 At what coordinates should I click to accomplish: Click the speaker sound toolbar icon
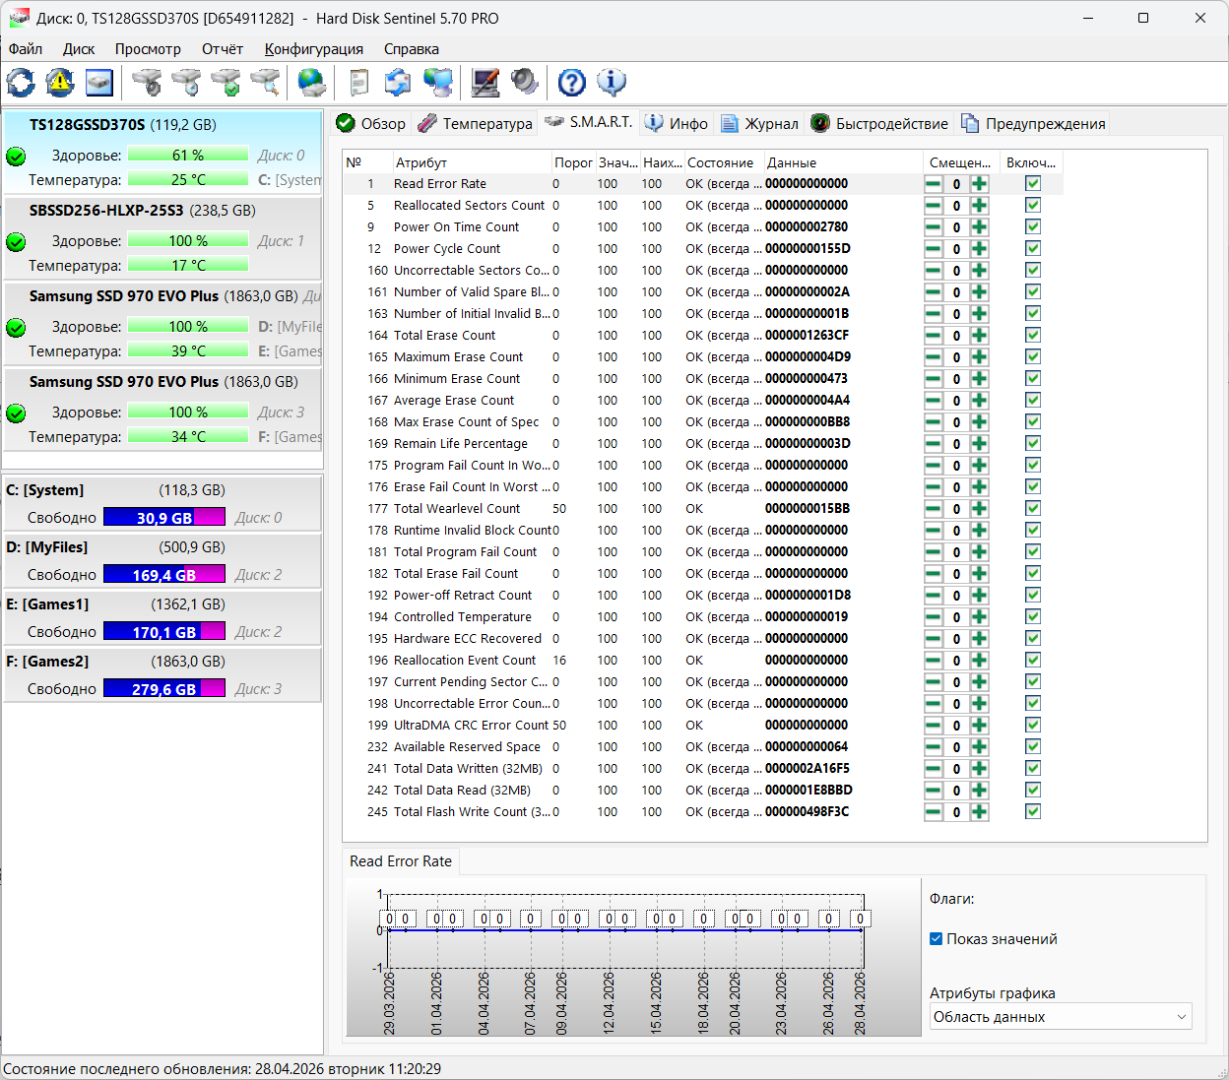pyautogui.click(x=524, y=82)
